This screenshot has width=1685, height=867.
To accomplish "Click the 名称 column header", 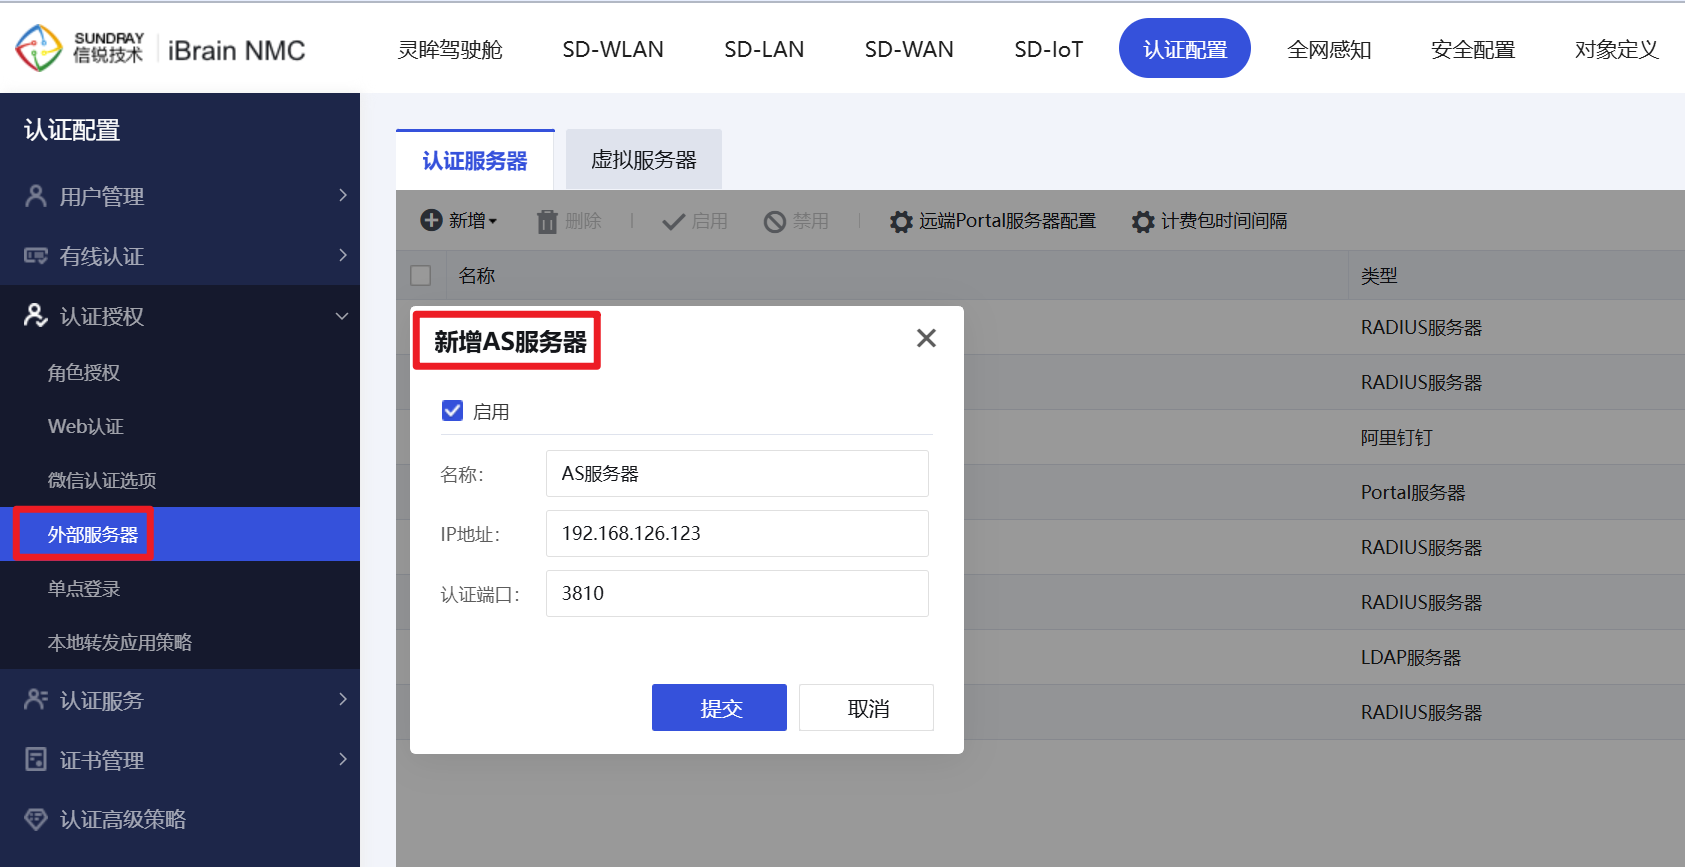I will click(x=476, y=275).
